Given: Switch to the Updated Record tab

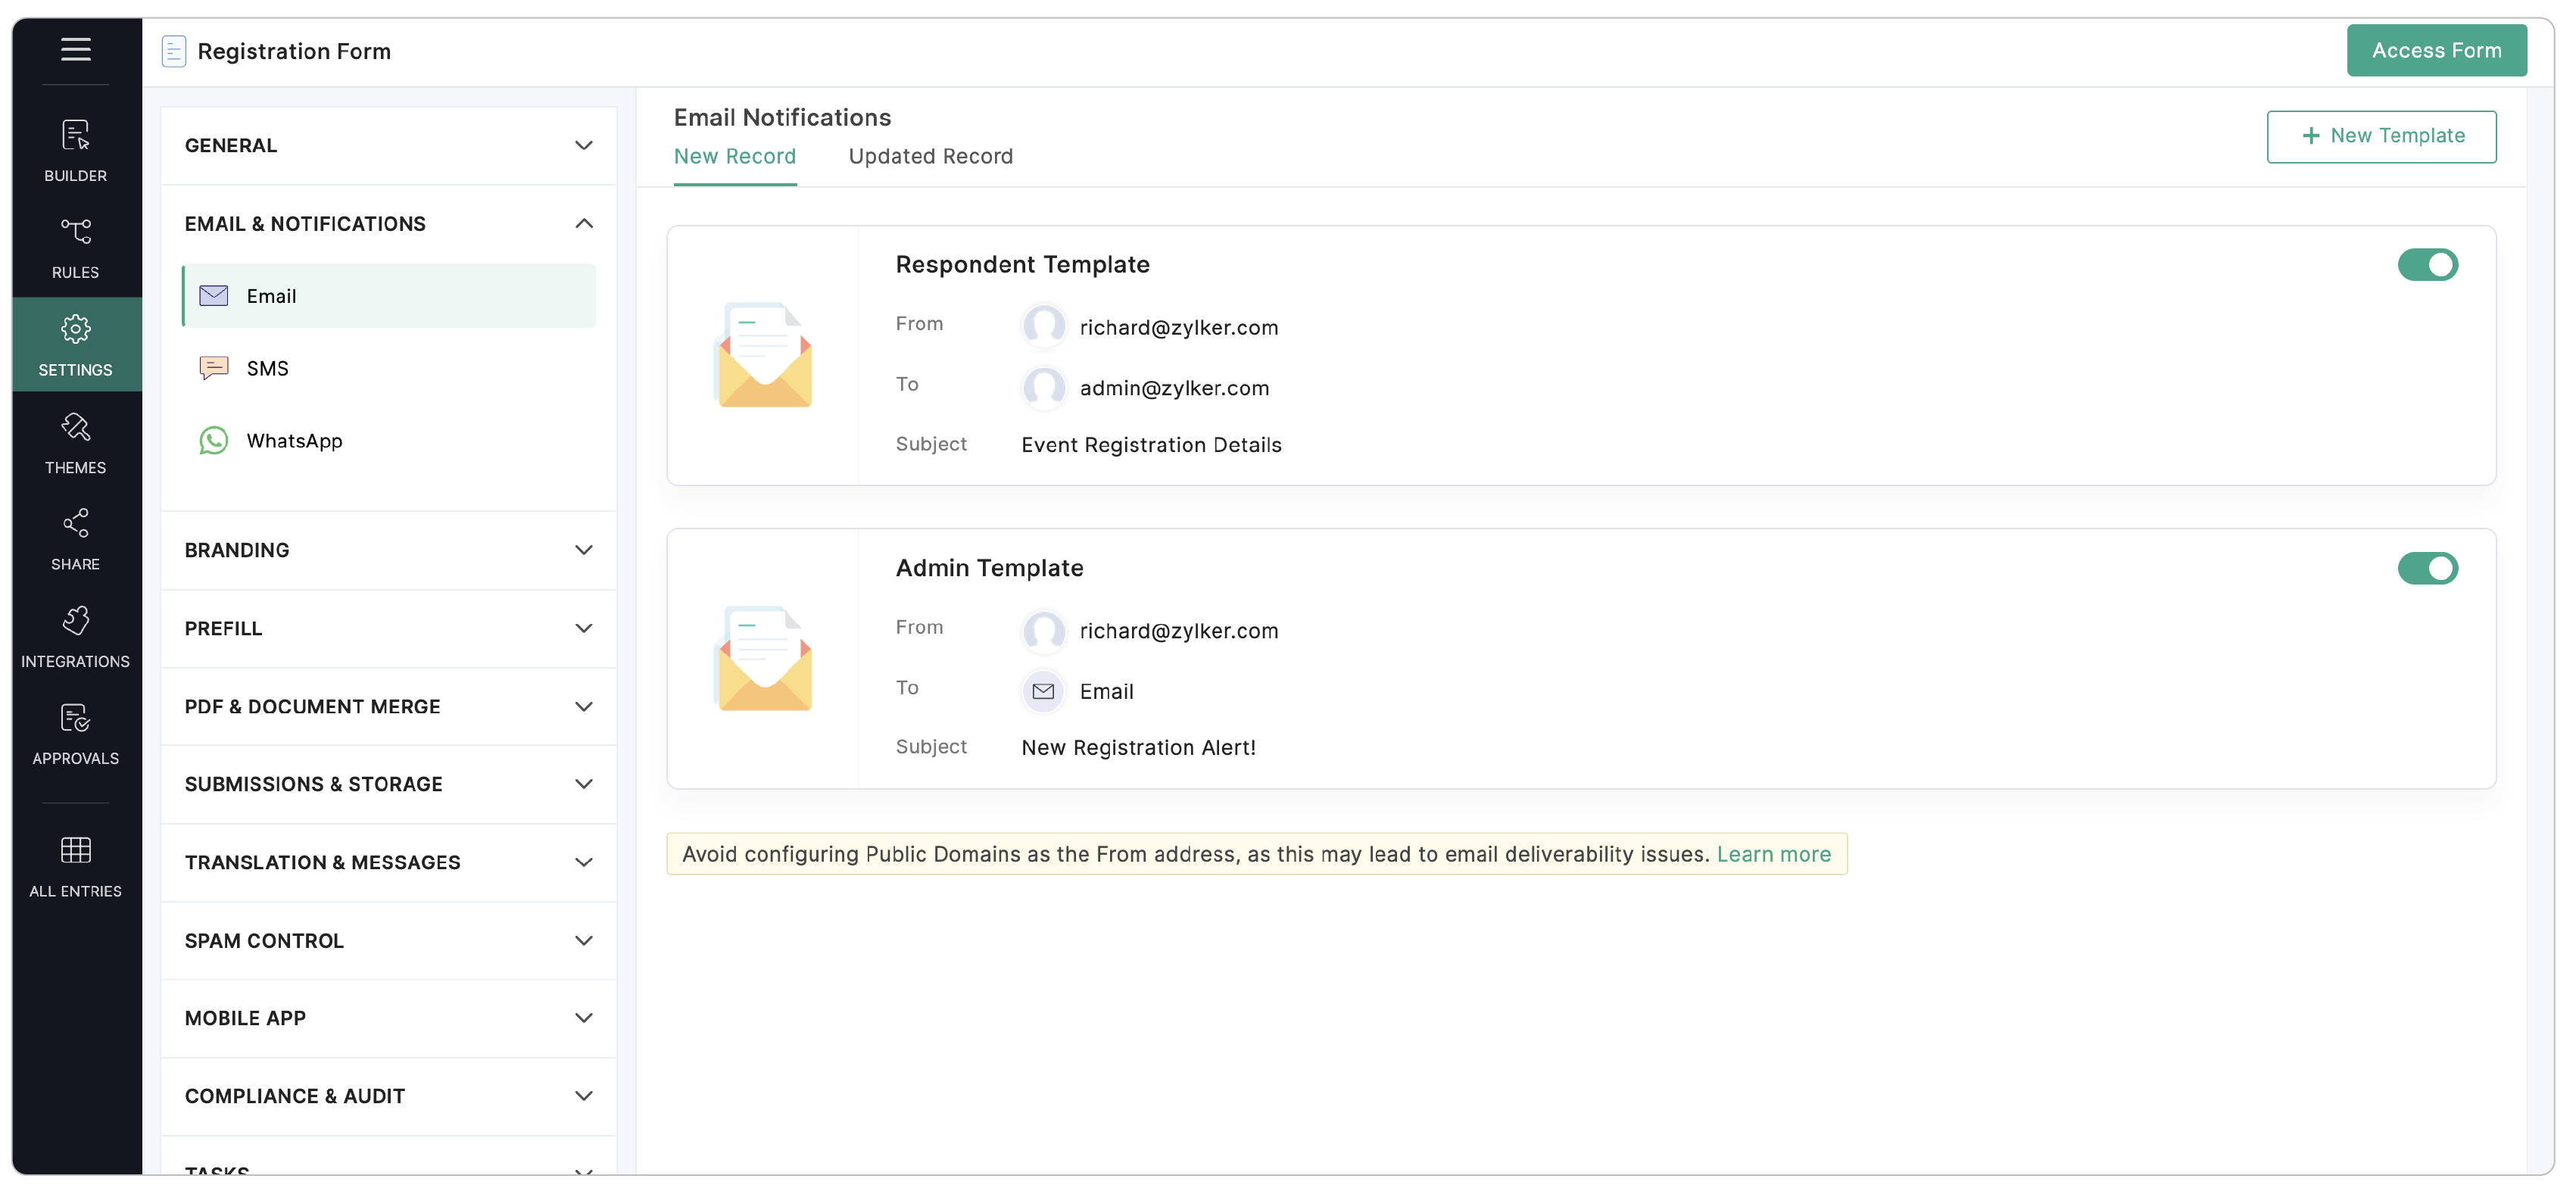Looking at the screenshot, I should tap(930, 156).
